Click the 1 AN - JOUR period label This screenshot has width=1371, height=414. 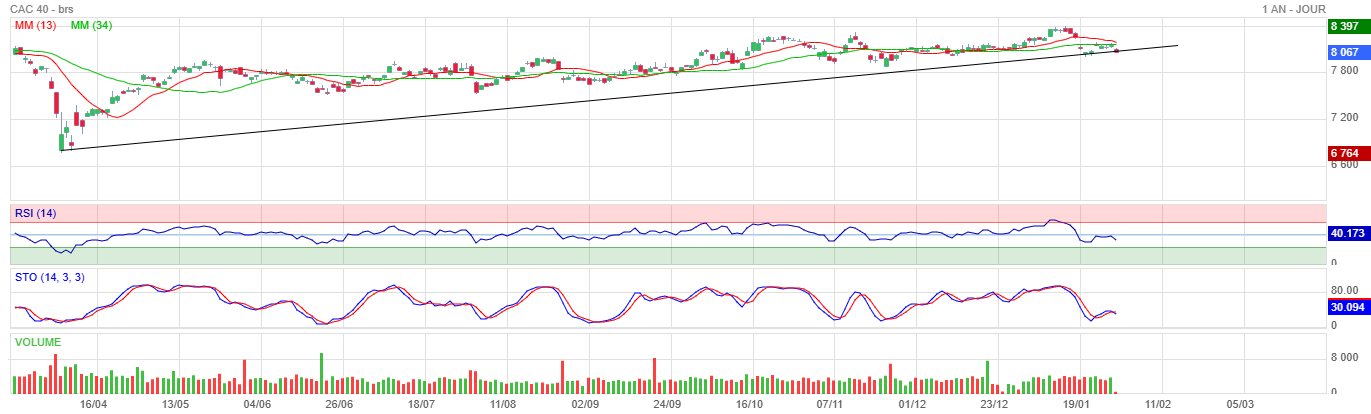pyautogui.click(x=1293, y=9)
